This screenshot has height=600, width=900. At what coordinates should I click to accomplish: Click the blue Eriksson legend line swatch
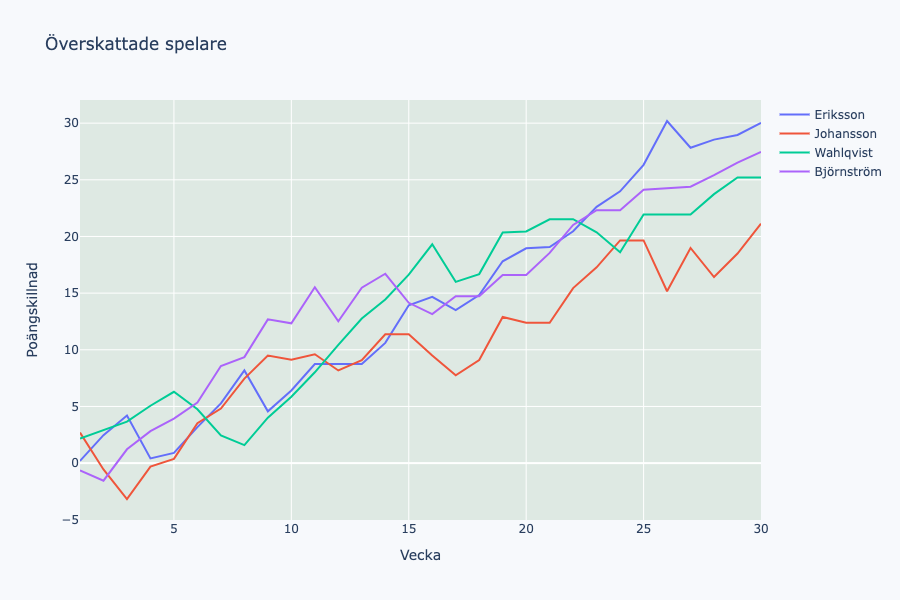(793, 115)
